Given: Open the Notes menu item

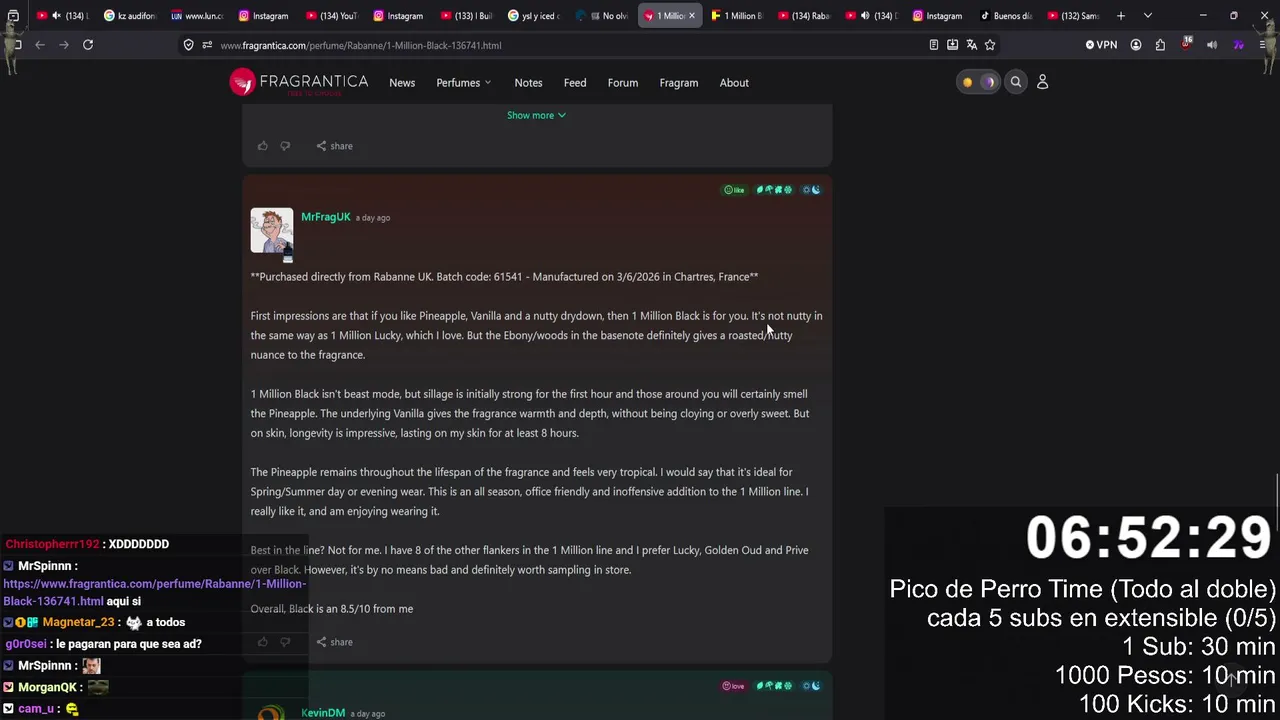Looking at the screenshot, I should (x=528, y=83).
